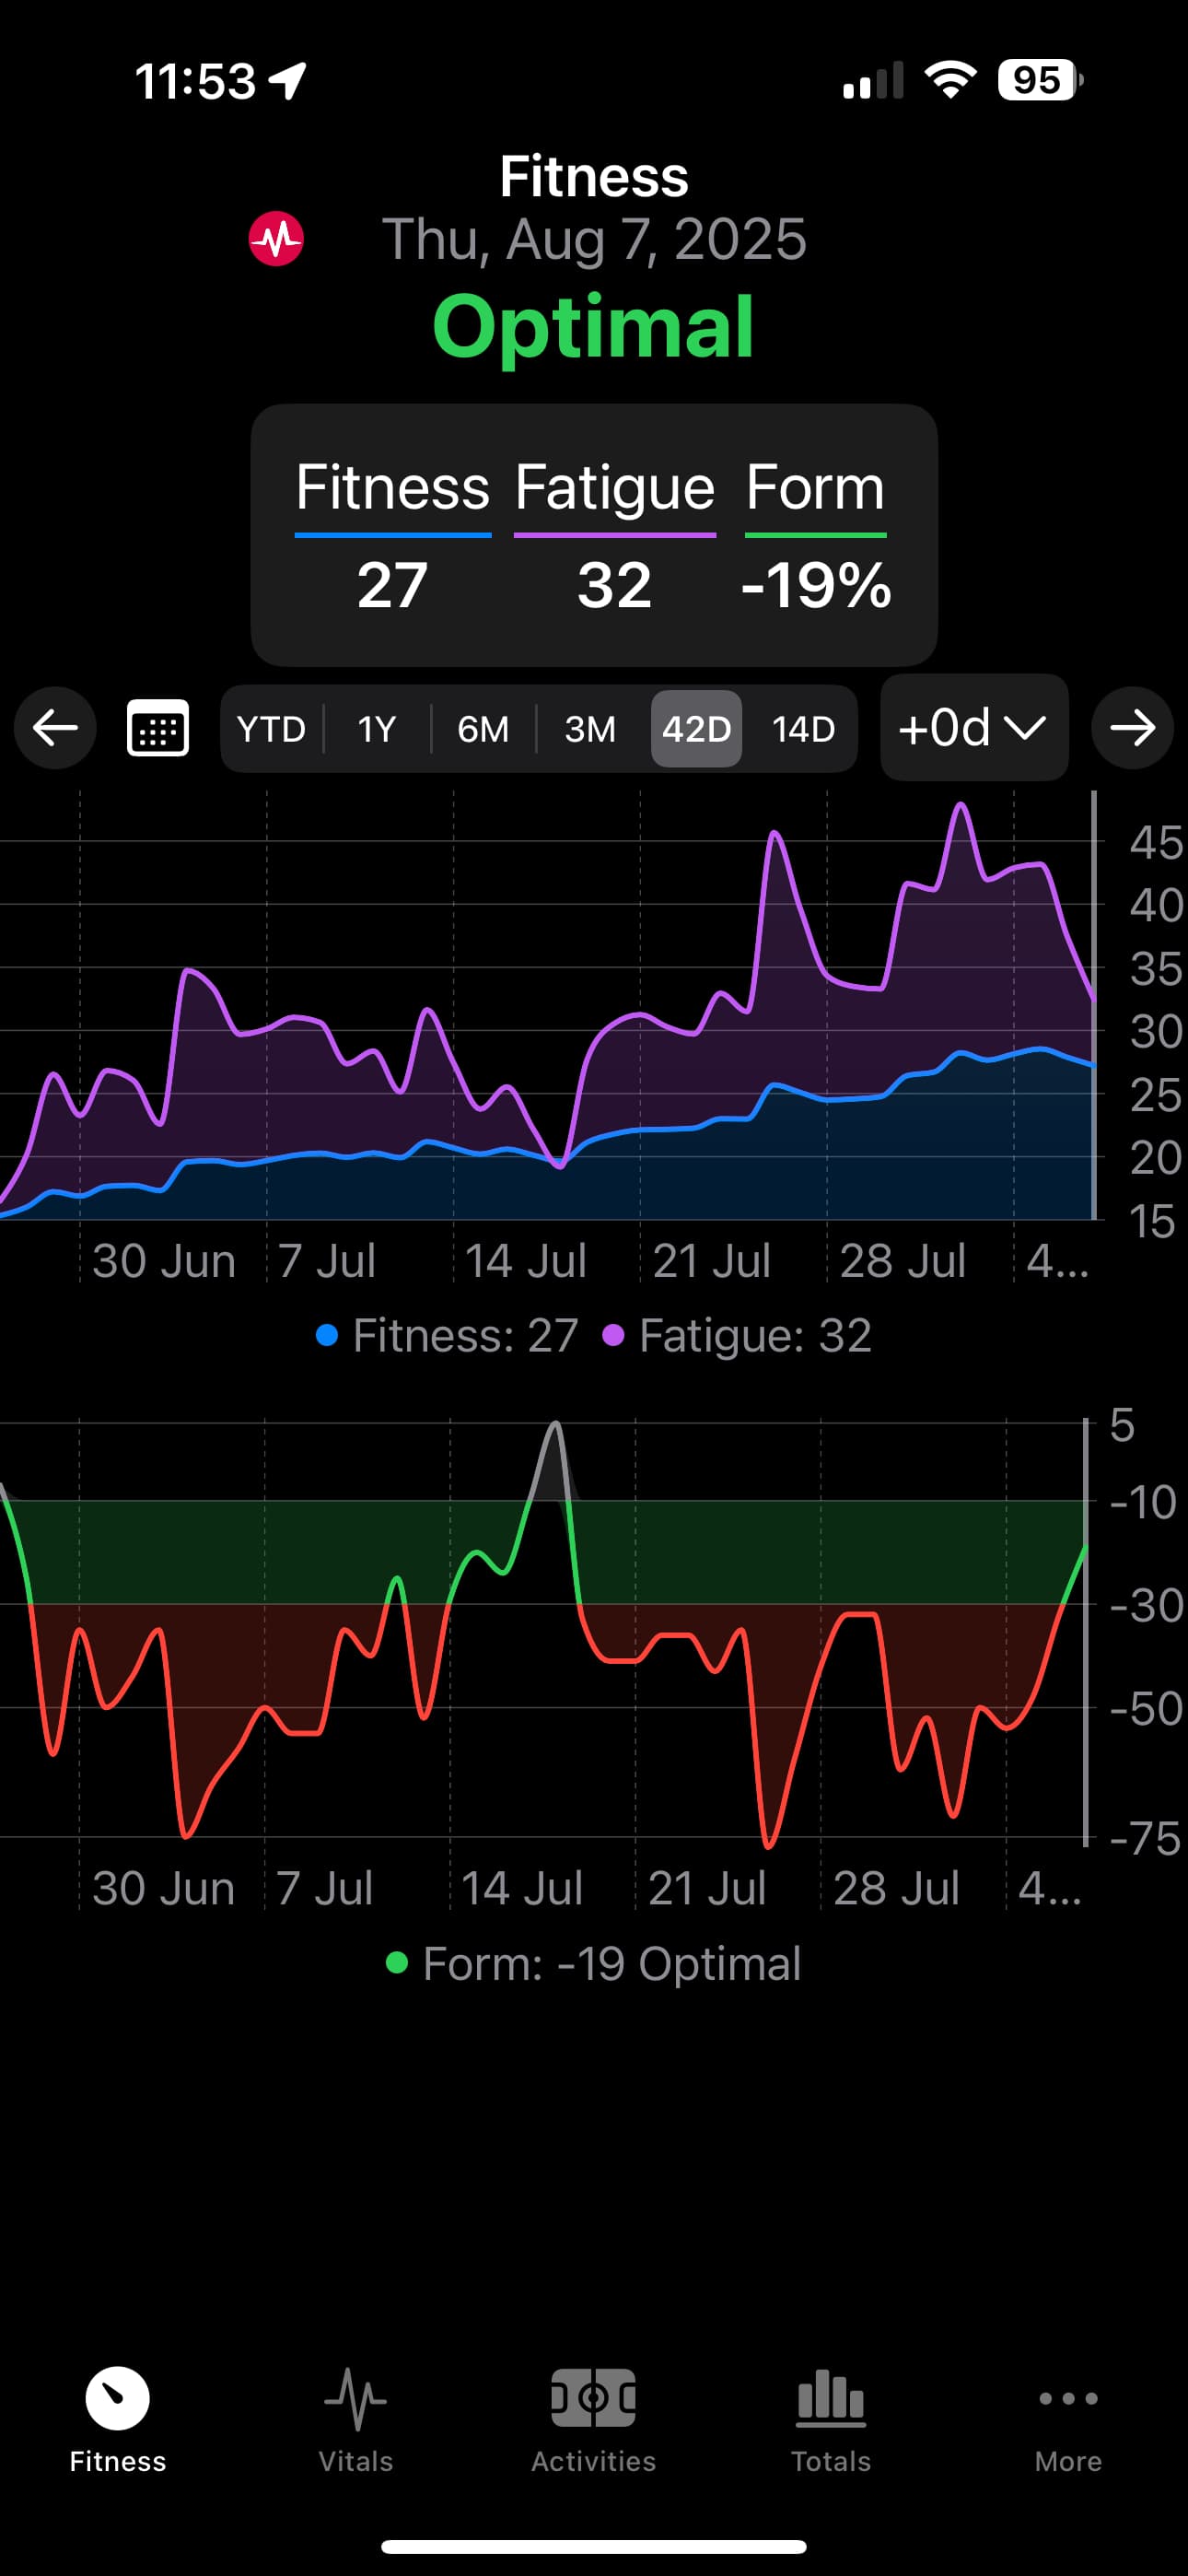This screenshot has width=1188, height=2576.
Task: Tap the Fatigue 32 metric header
Action: point(614,536)
